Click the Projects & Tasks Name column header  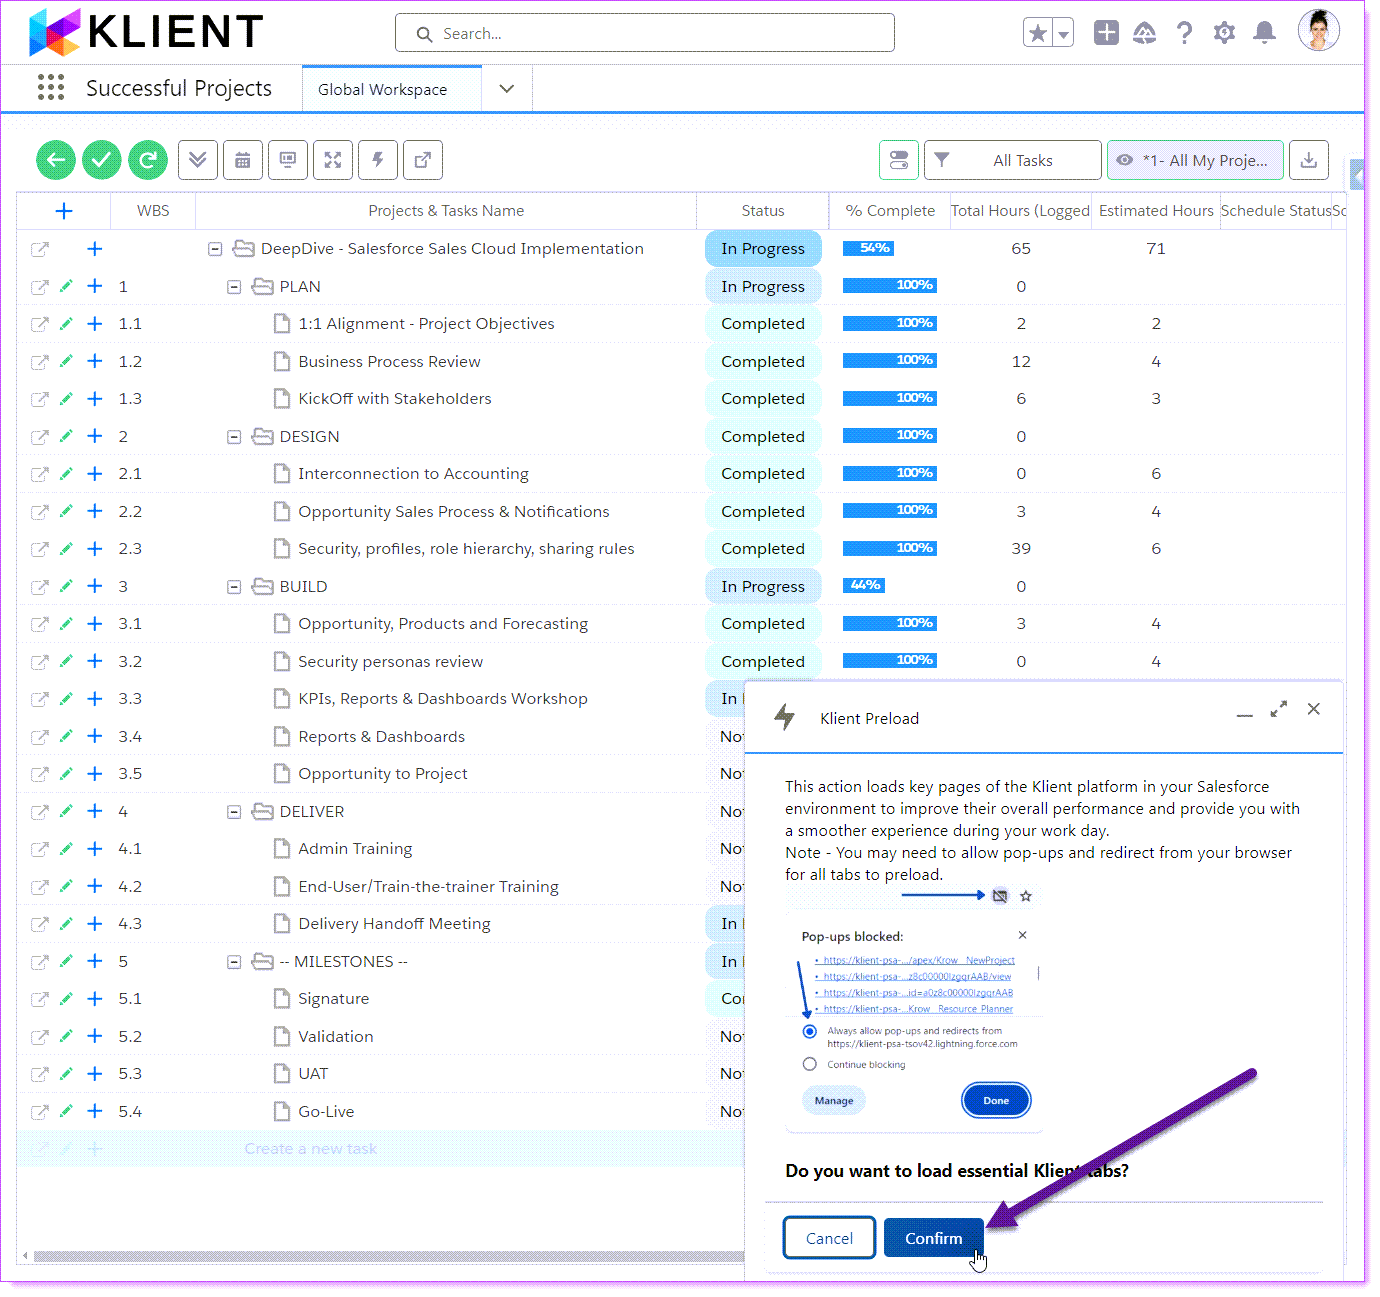pos(446,211)
